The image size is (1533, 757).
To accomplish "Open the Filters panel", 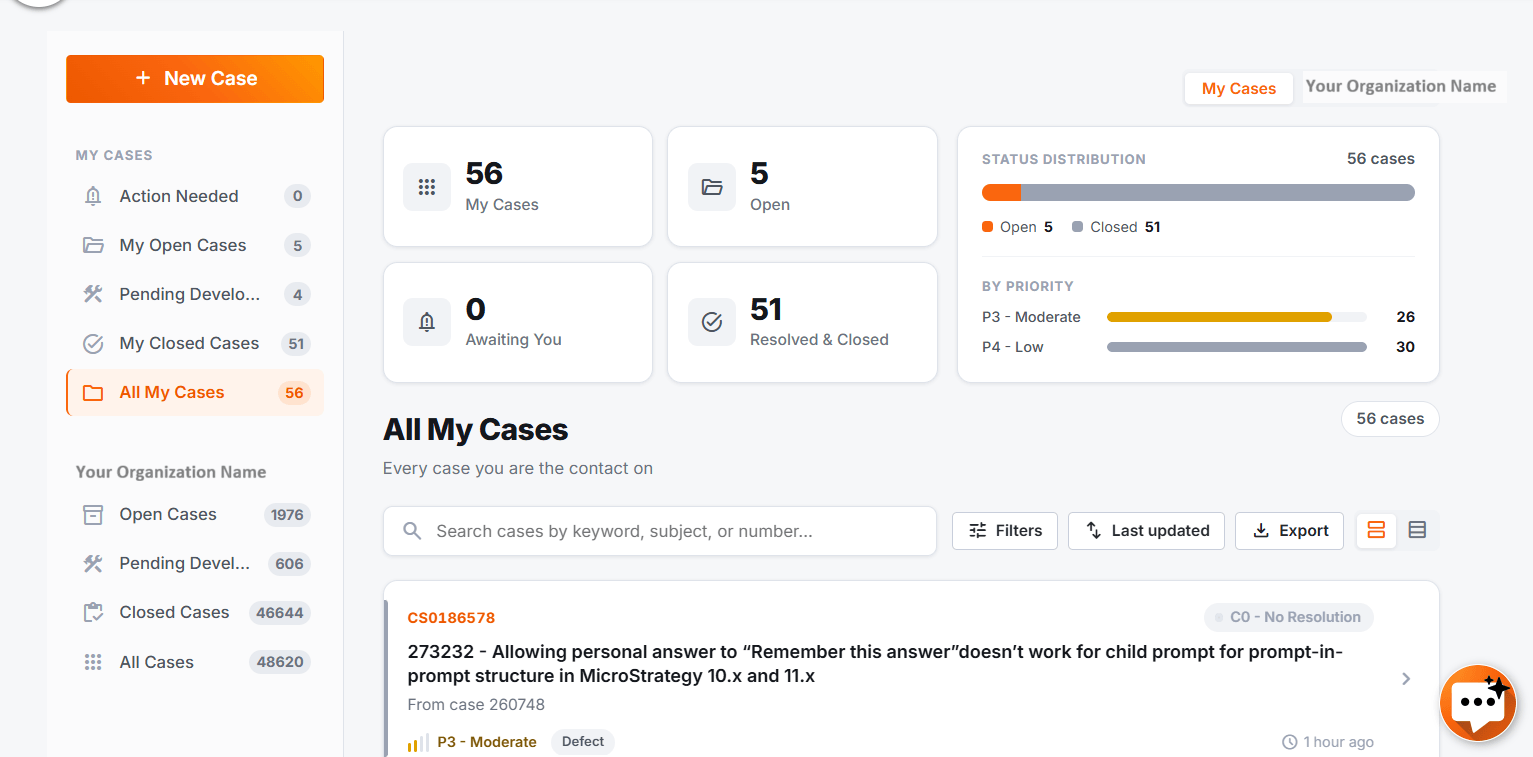I will coord(1005,531).
